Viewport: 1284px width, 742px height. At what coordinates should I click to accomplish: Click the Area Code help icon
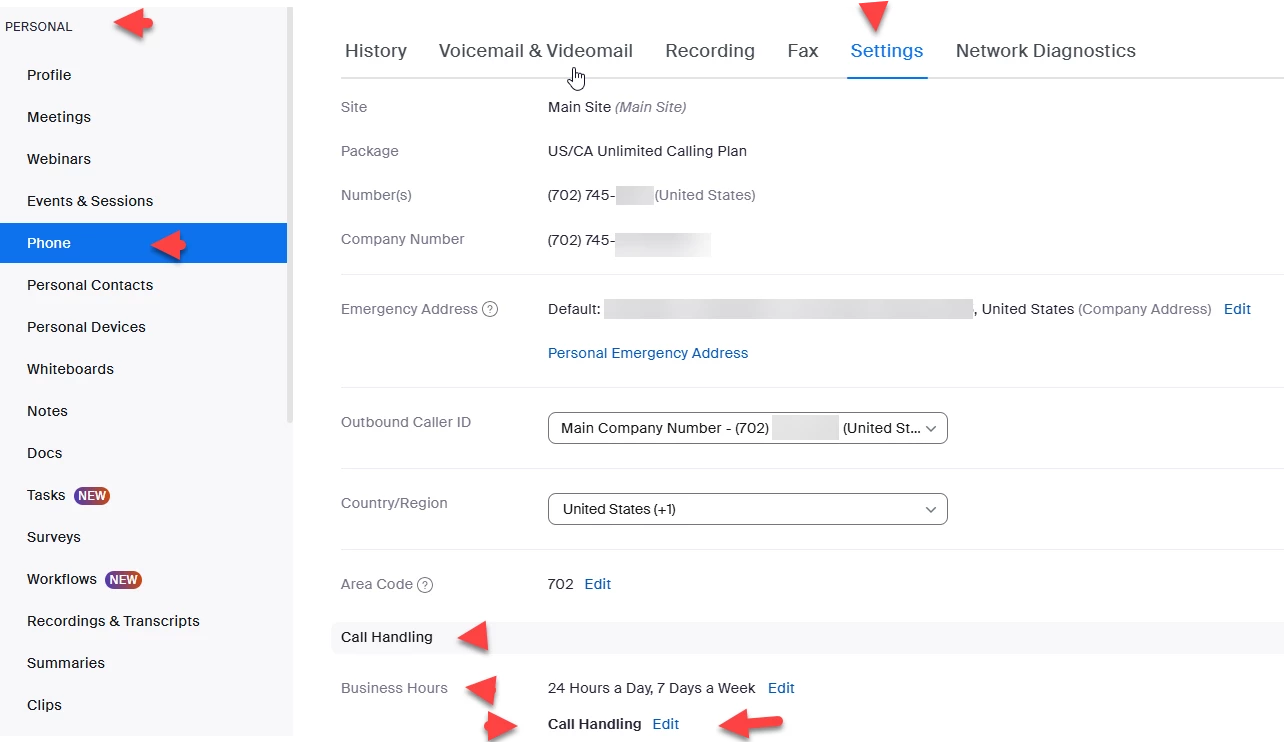point(425,585)
